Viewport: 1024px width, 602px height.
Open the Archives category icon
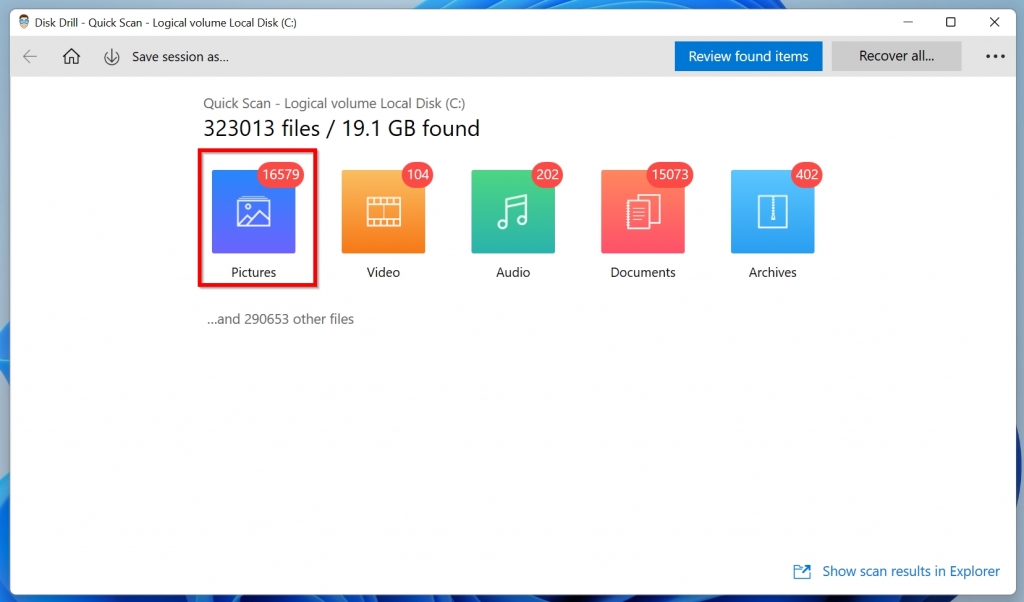click(x=772, y=210)
